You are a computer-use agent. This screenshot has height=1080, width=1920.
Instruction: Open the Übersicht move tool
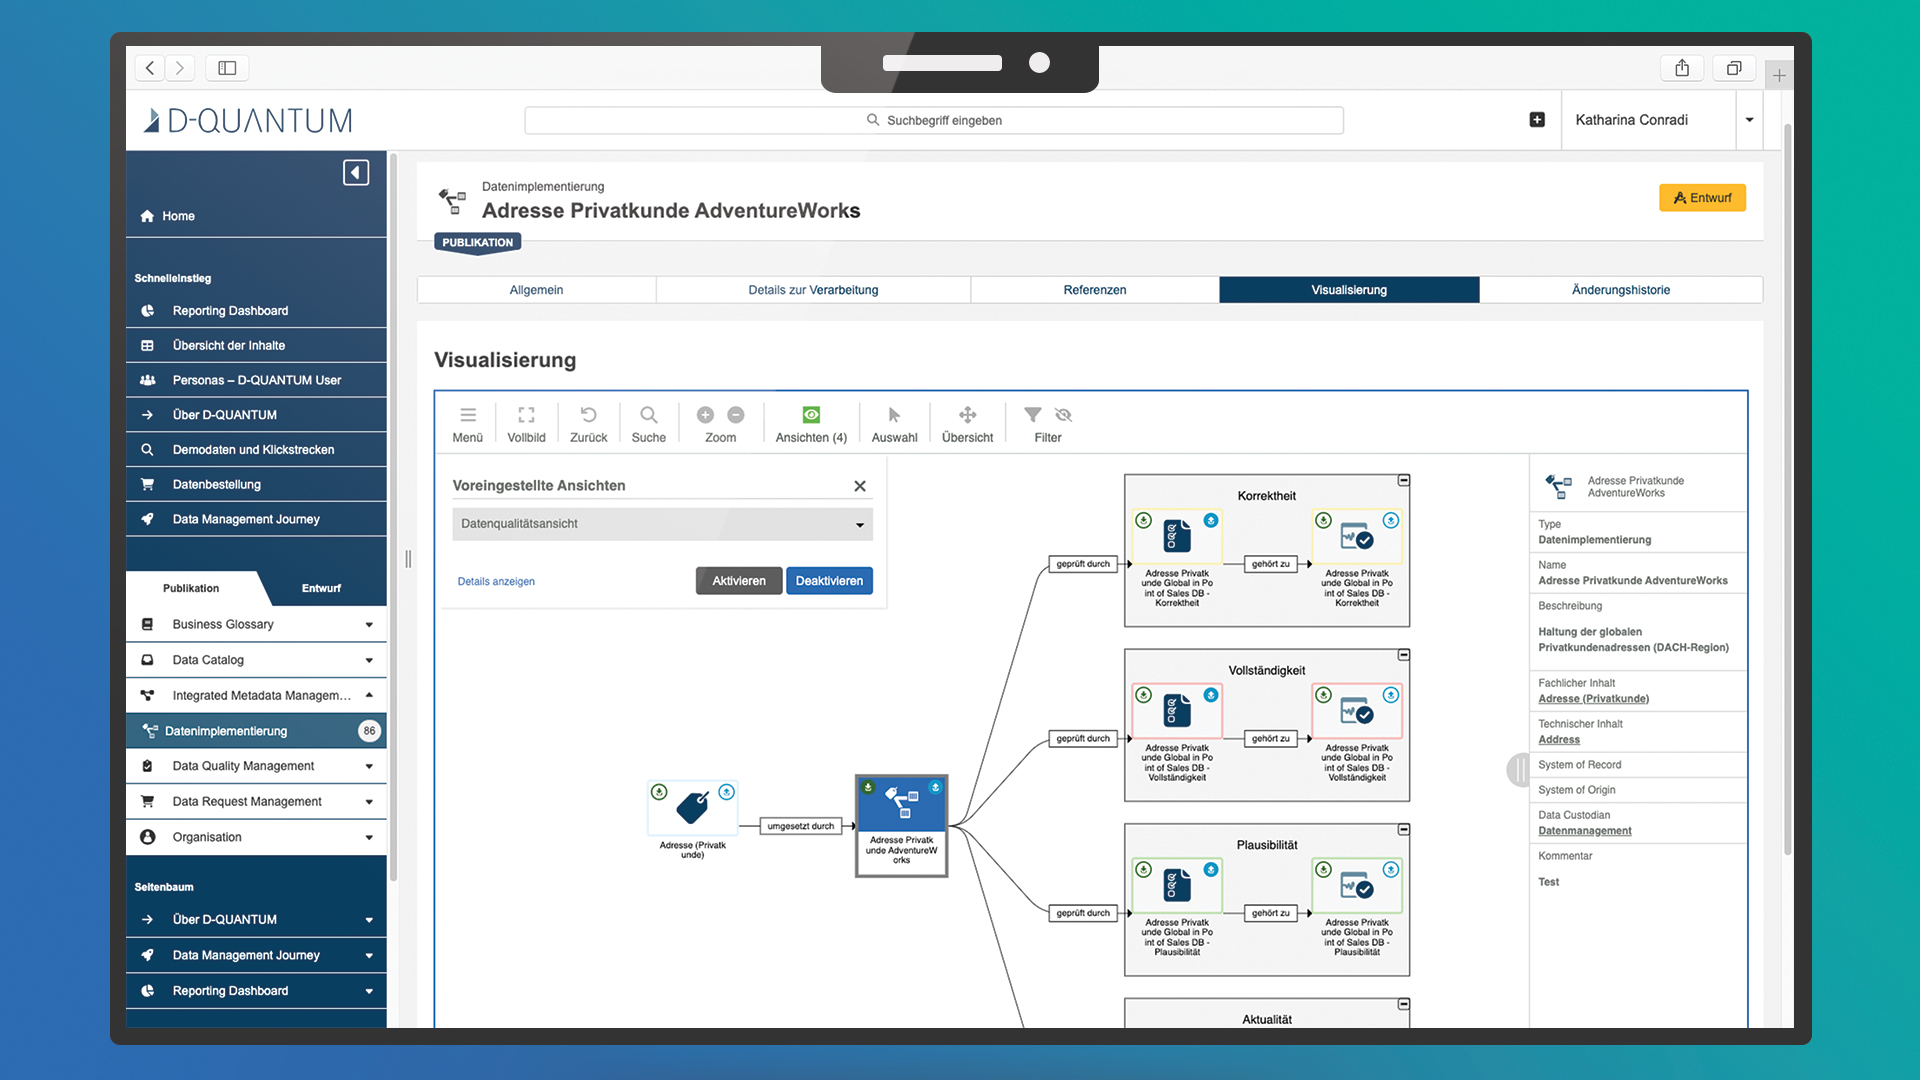point(967,415)
